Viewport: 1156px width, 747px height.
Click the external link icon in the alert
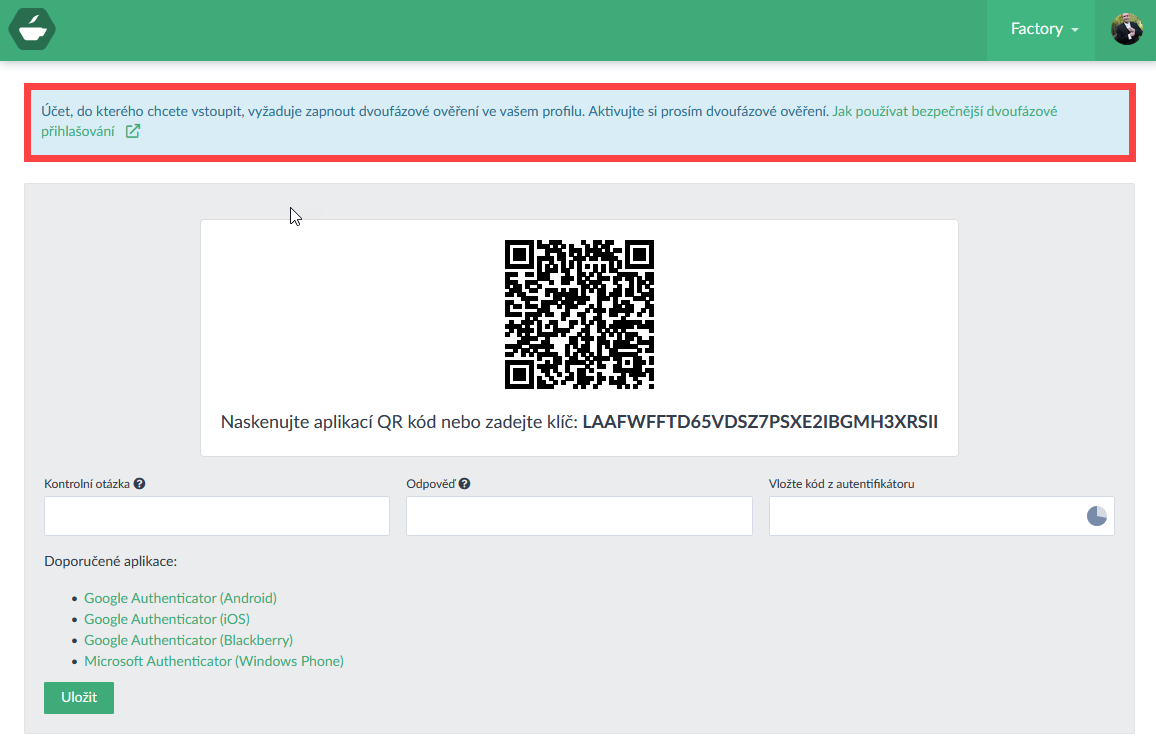133,131
